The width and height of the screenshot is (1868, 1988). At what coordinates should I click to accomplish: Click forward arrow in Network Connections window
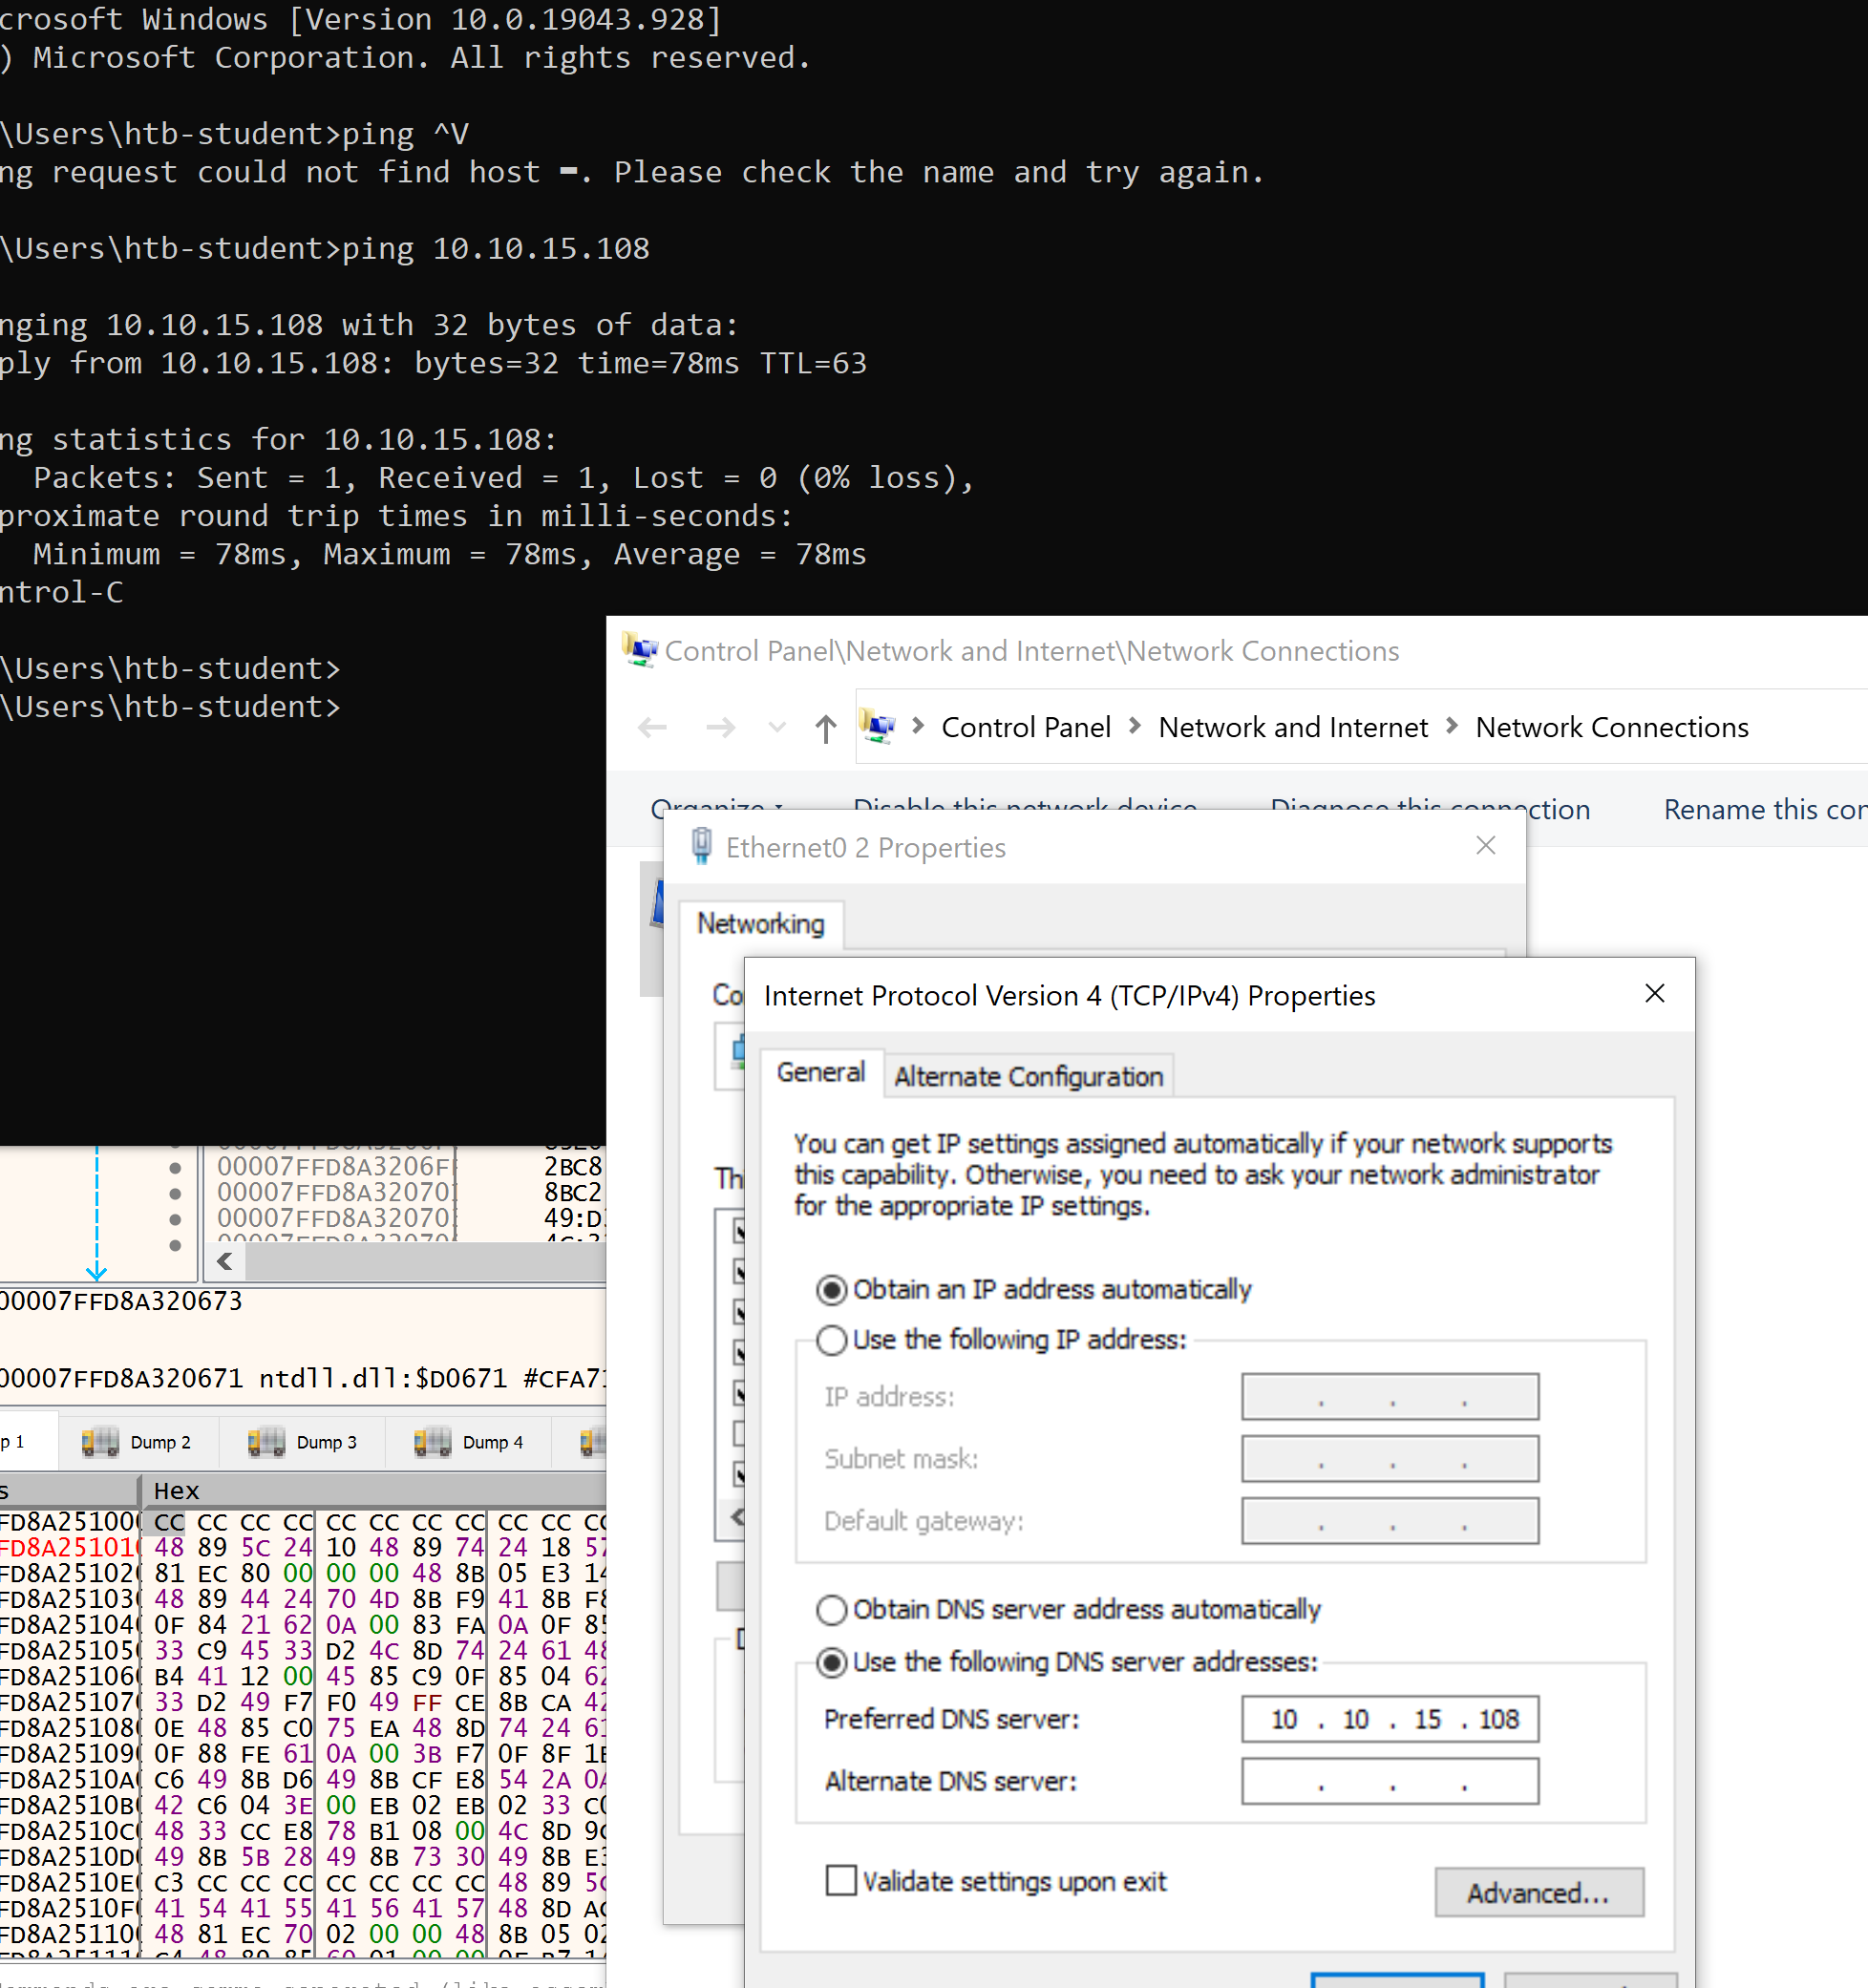[720, 727]
